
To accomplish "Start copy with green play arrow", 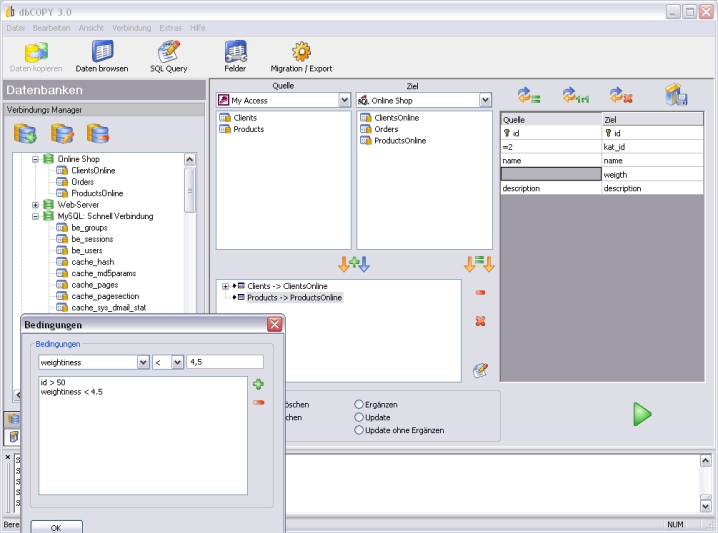I will coord(642,414).
